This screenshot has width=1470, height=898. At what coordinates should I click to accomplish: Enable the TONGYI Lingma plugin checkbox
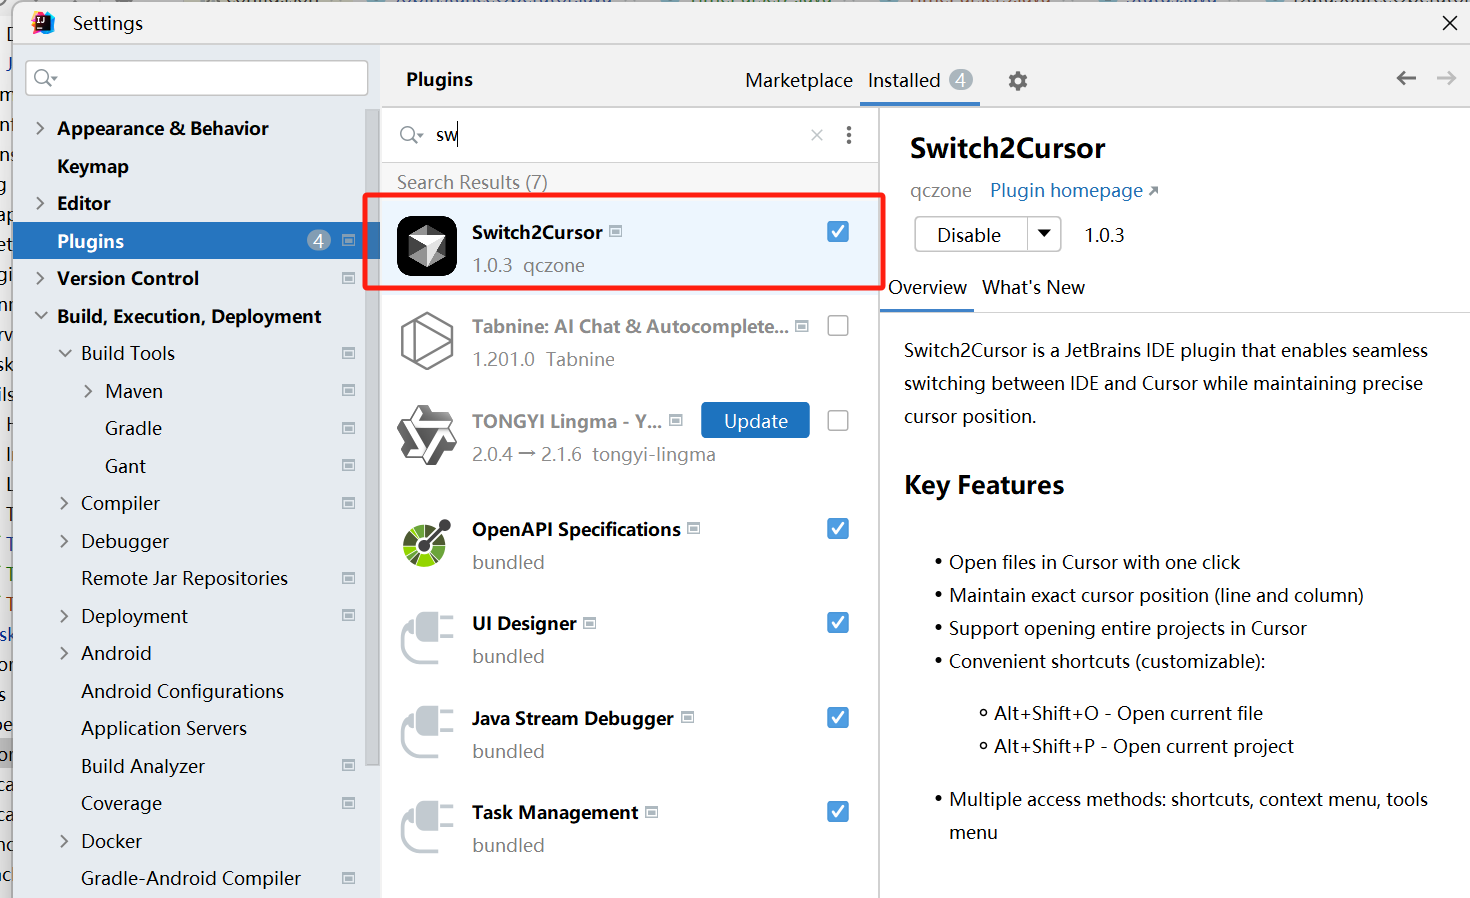point(838,421)
